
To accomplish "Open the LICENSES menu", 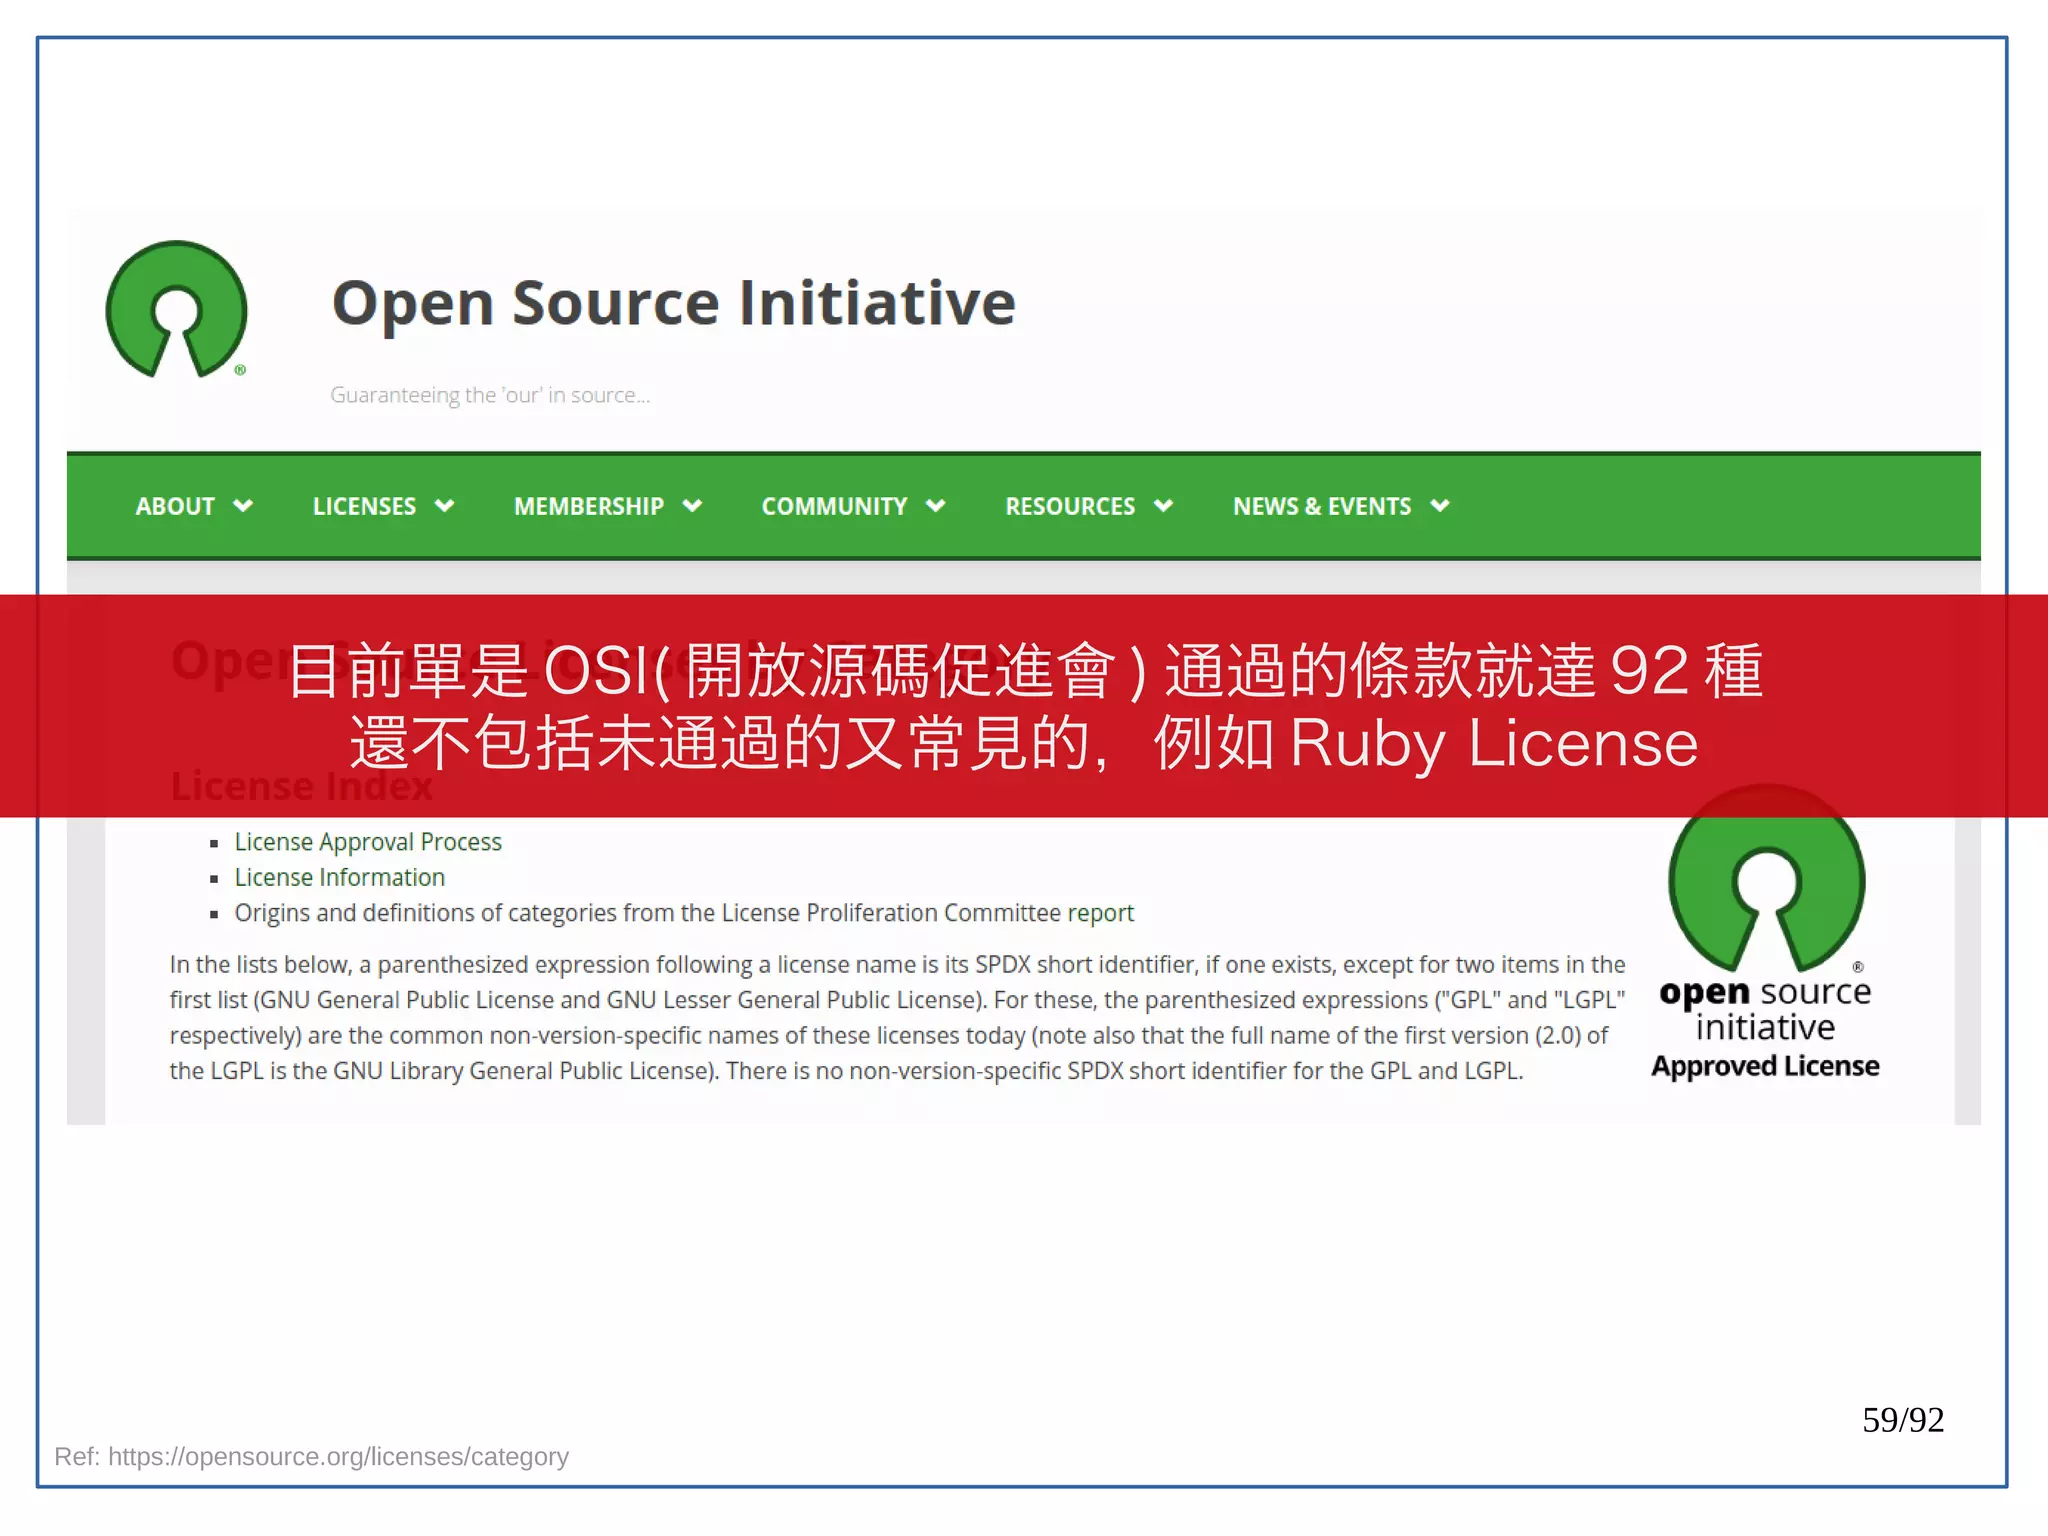I will [364, 506].
